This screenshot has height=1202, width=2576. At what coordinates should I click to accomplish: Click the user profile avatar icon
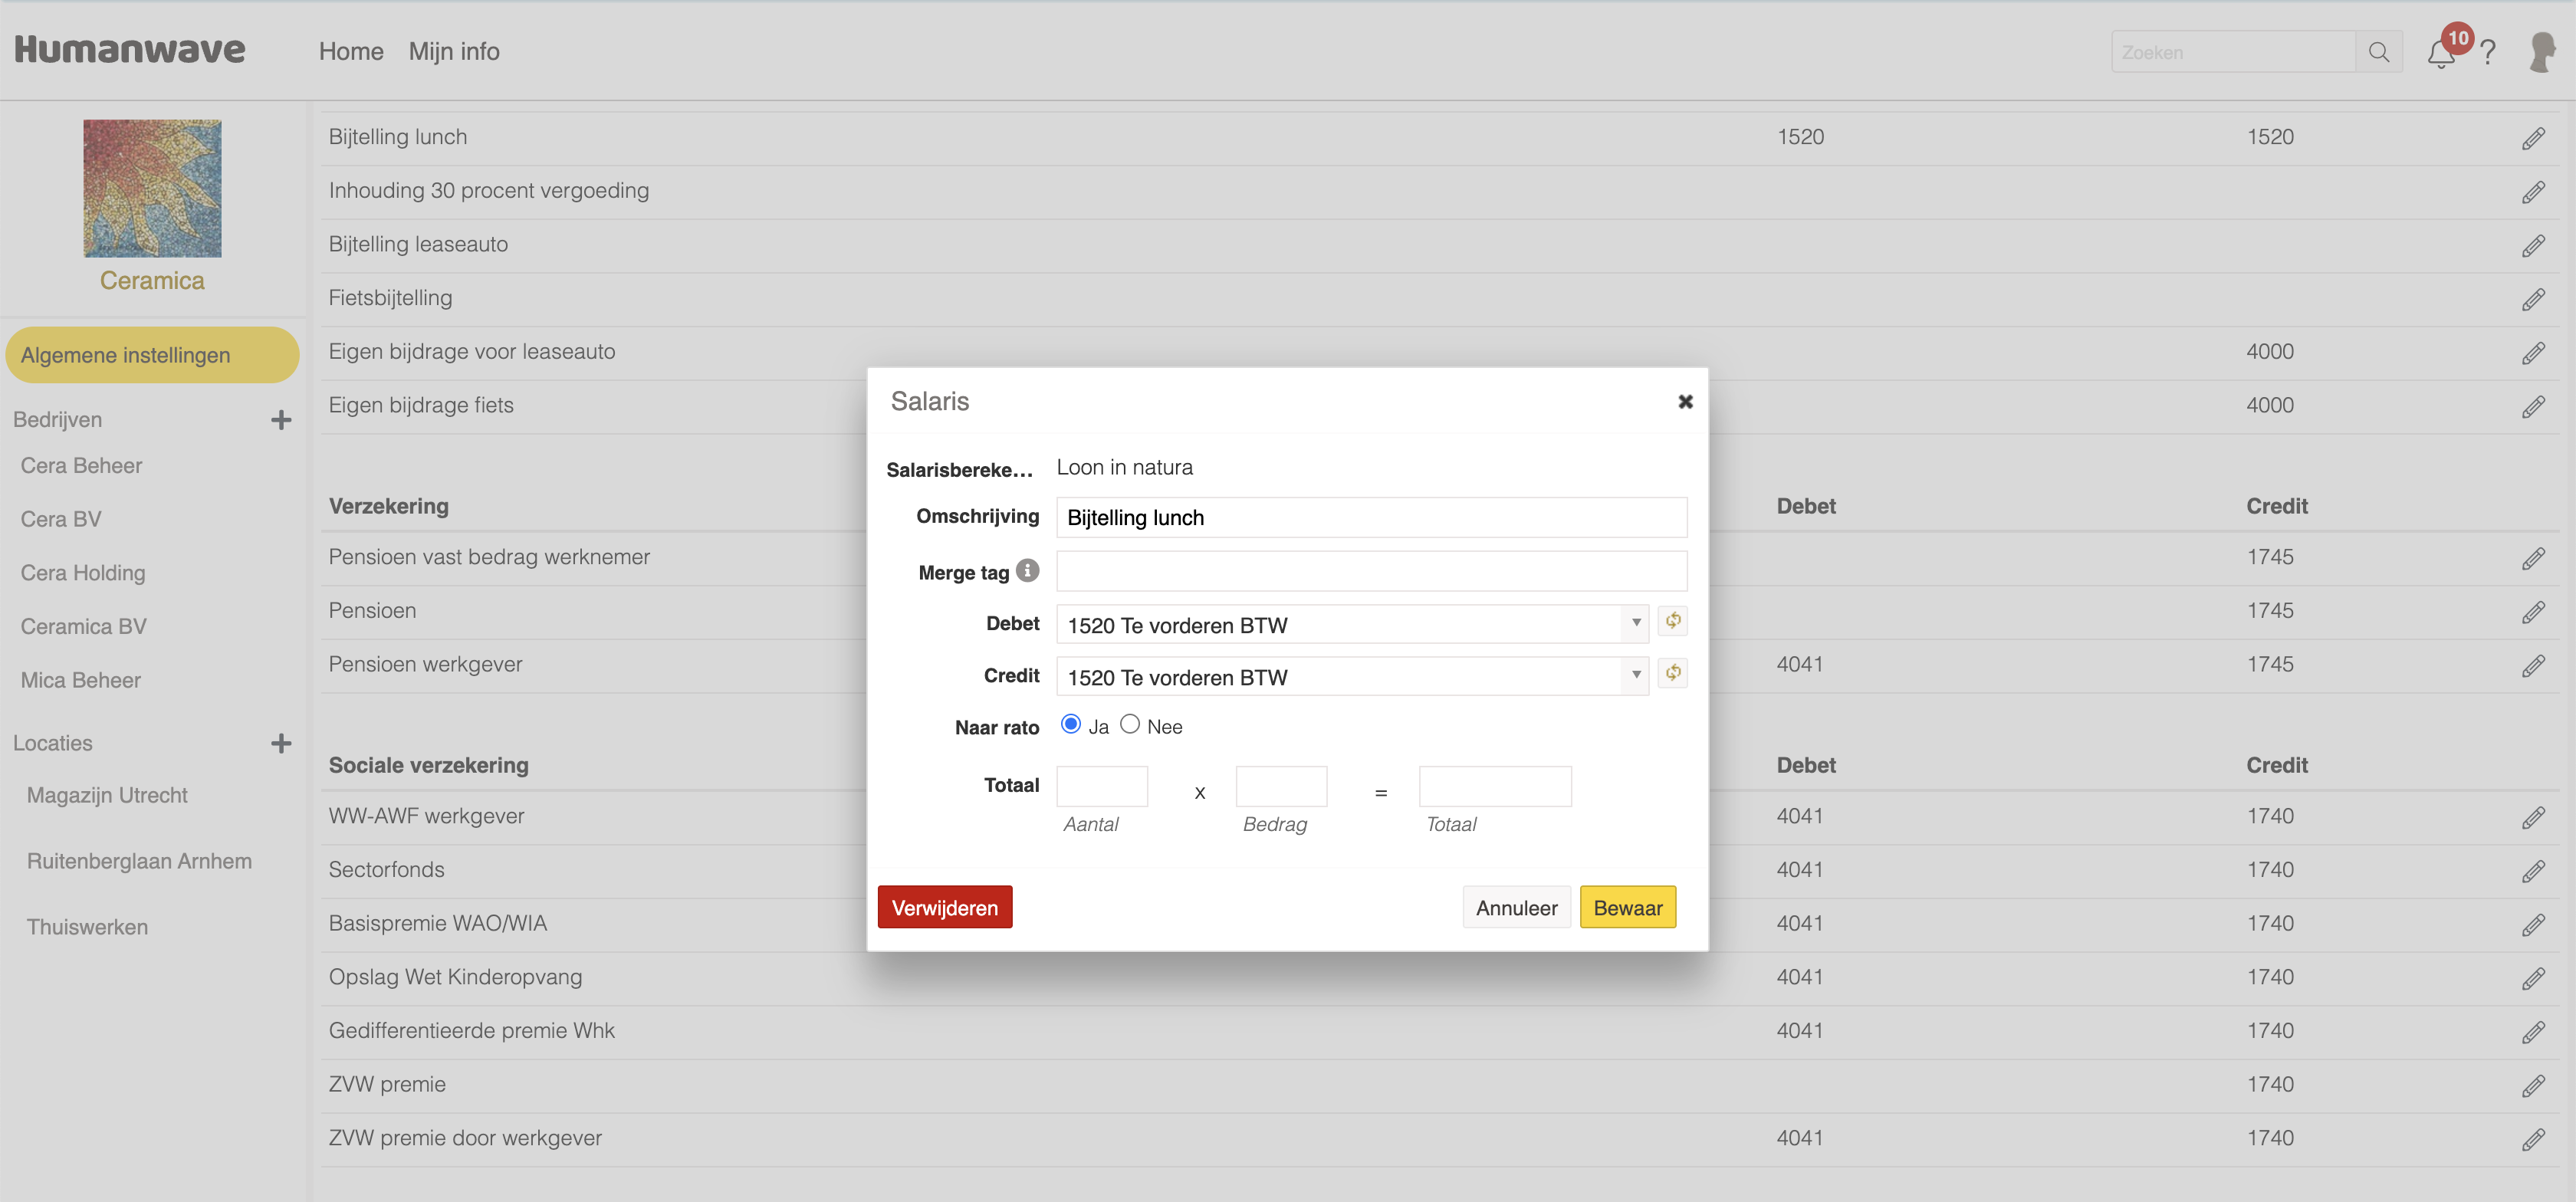[x=2542, y=52]
